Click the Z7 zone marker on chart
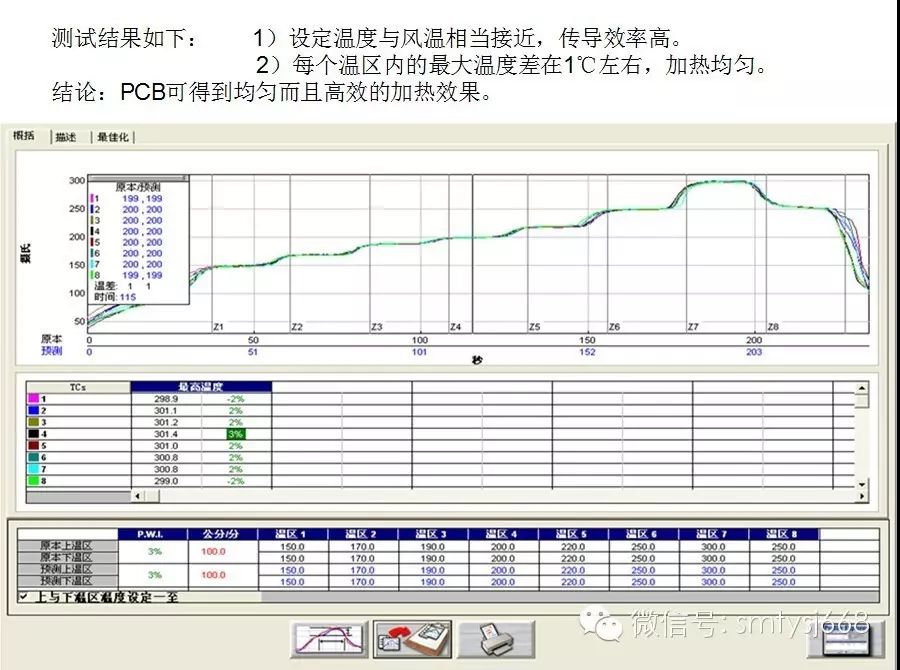Viewport: 900px width, 670px height. pyautogui.click(x=693, y=327)
